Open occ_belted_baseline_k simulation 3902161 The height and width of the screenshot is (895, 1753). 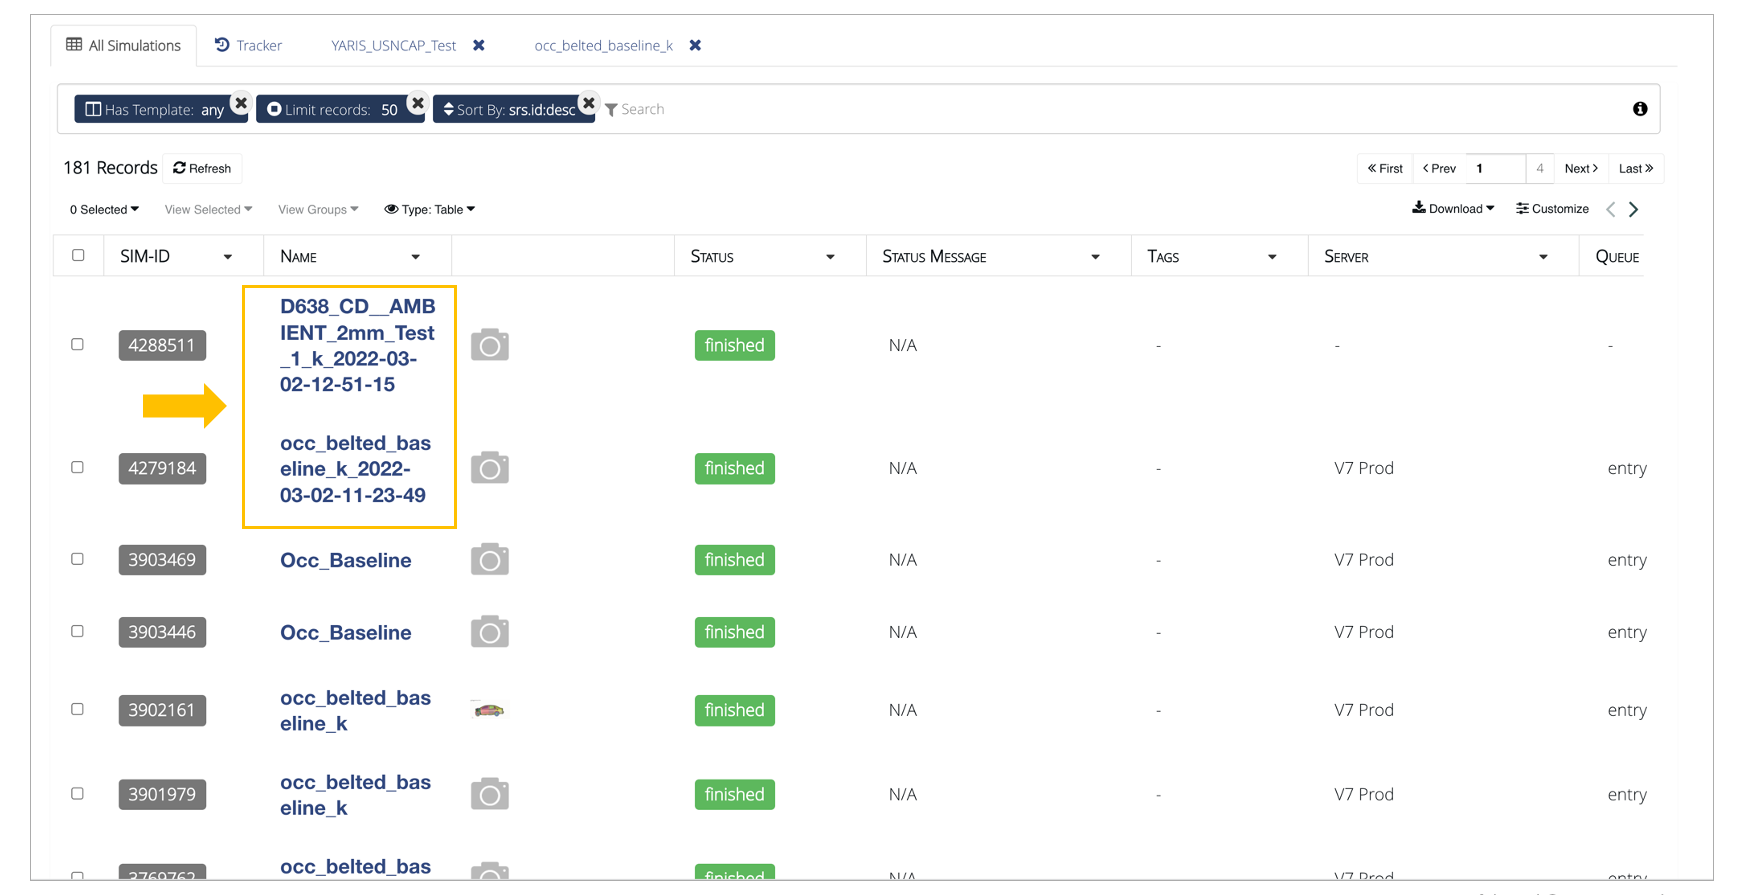tap(355, 710)
